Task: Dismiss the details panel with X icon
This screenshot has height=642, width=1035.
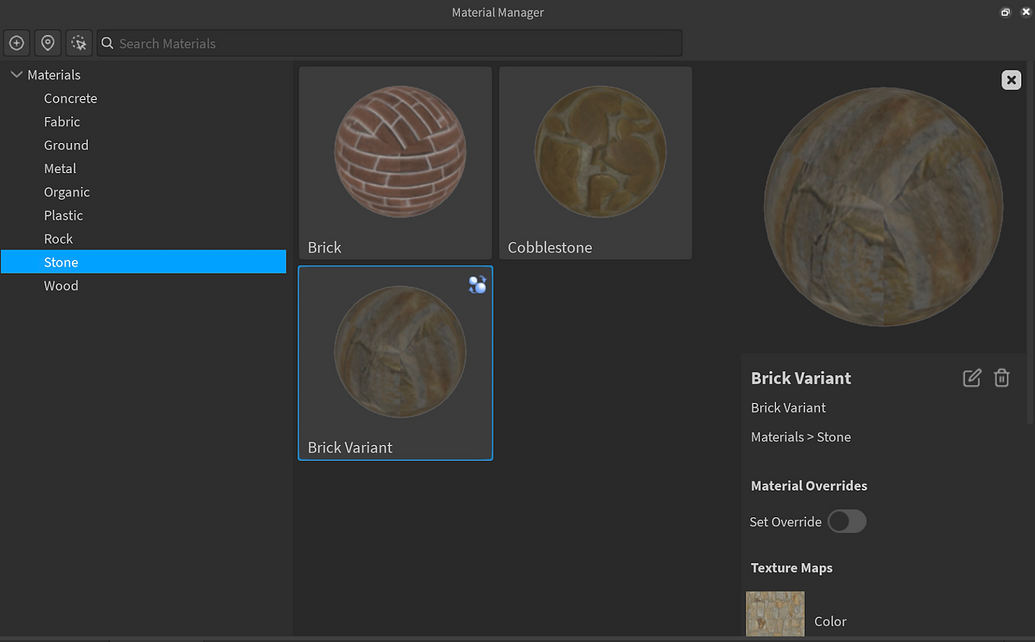Action: pyautogui.click(x=1010, y=79)
